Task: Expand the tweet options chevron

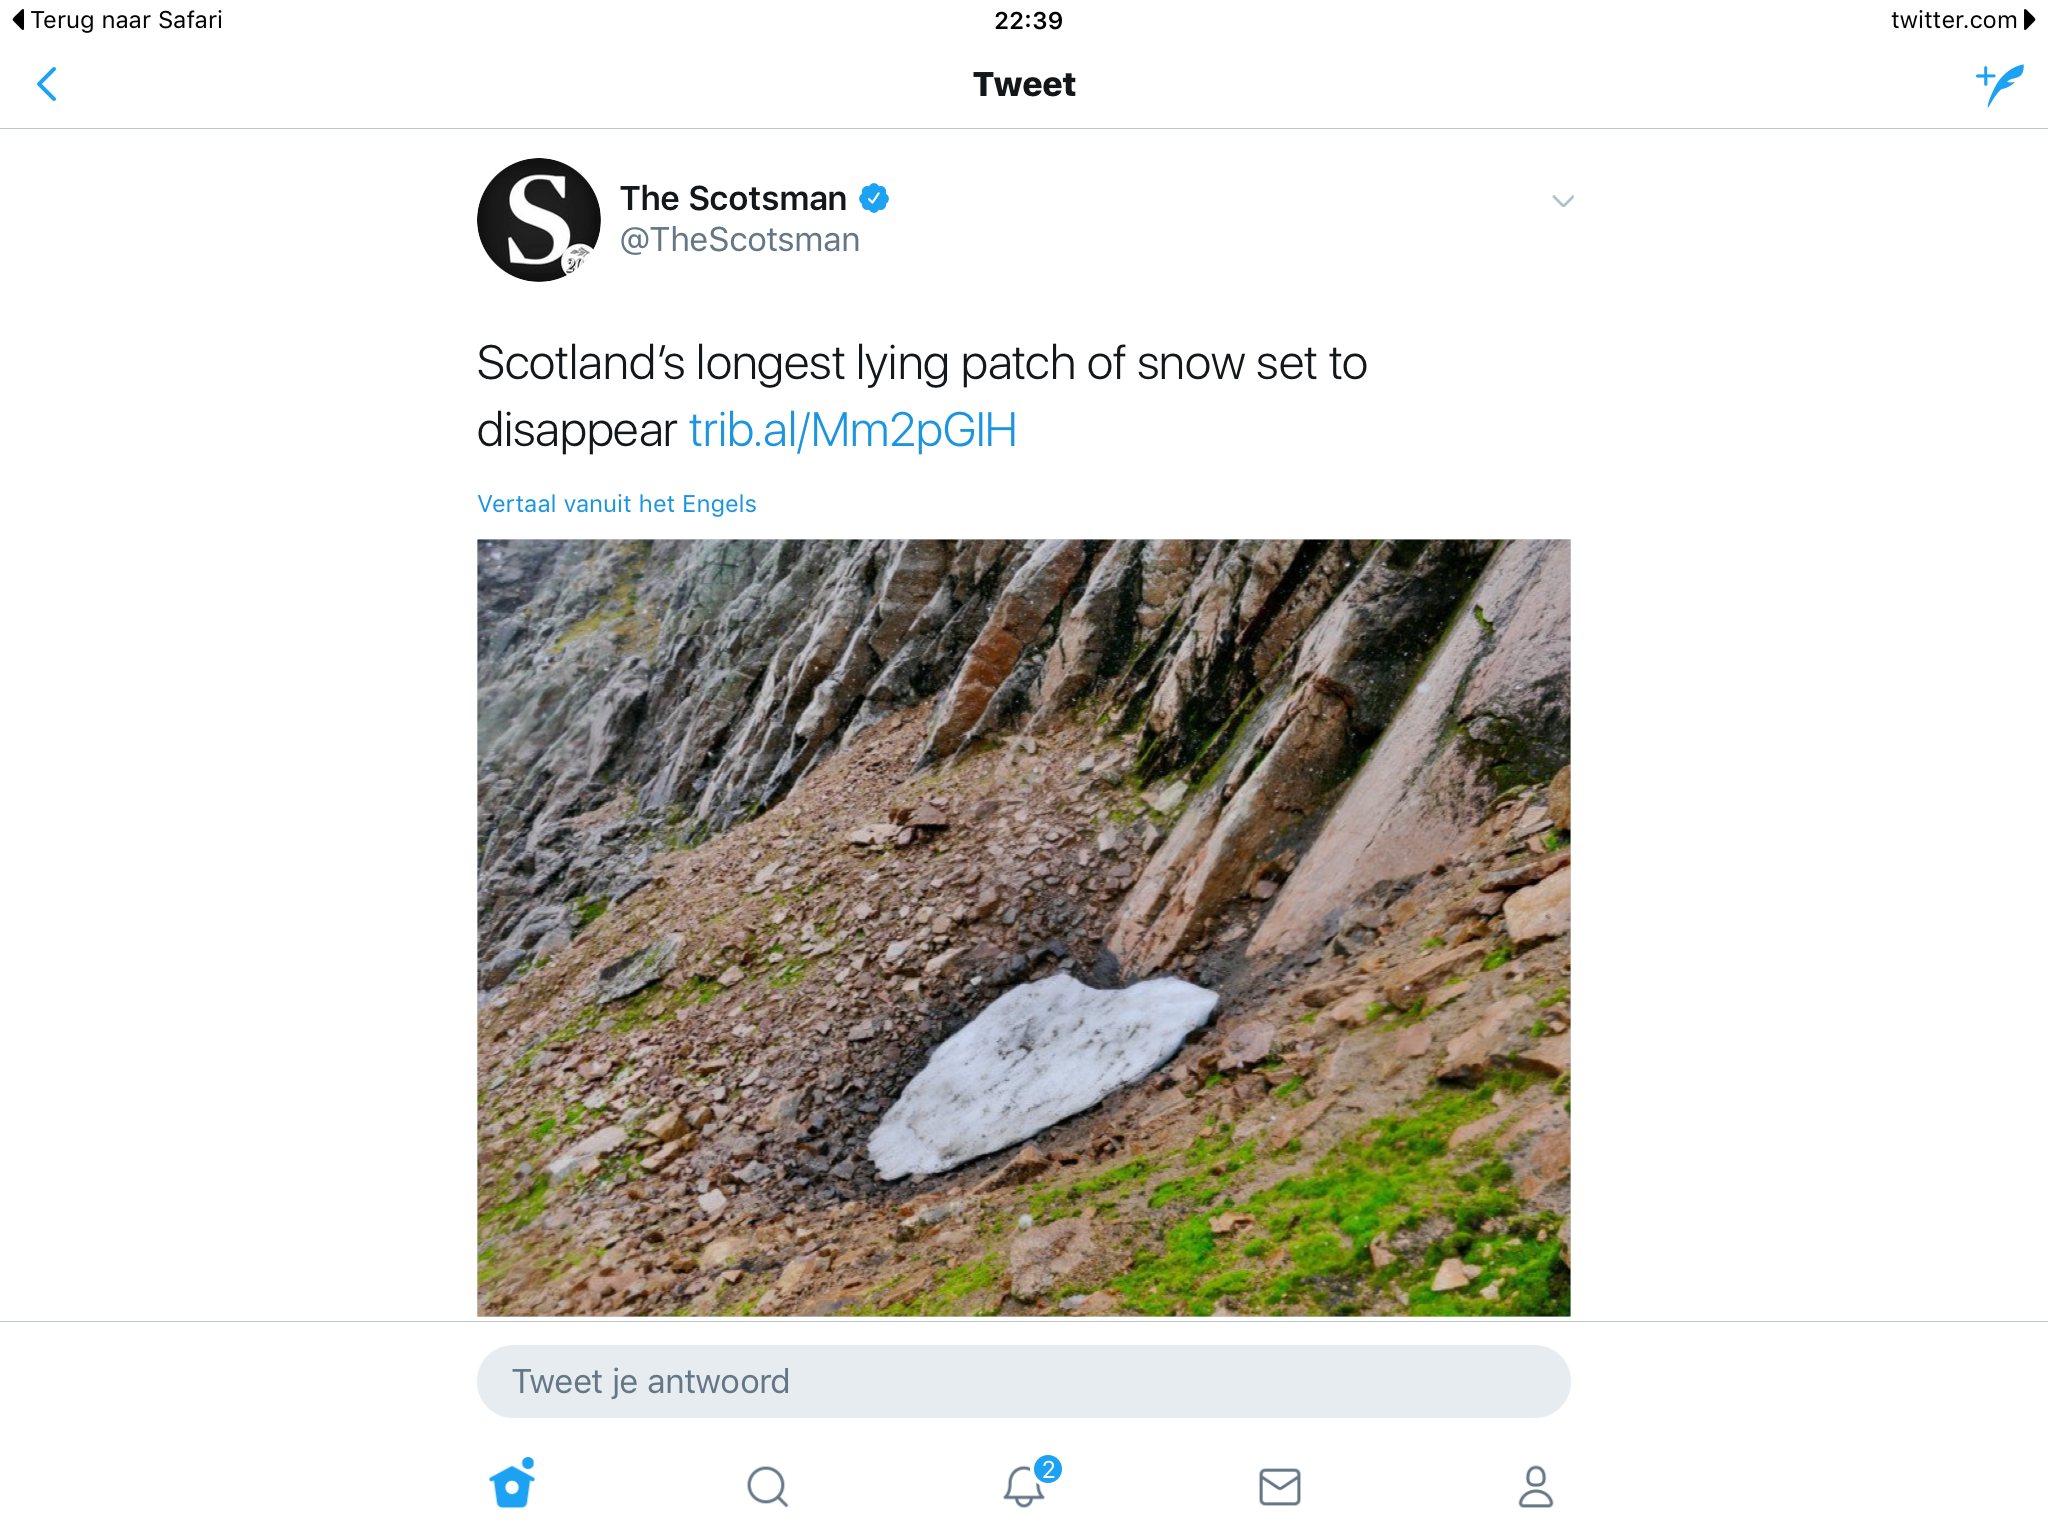Action: click(1563, 201)
